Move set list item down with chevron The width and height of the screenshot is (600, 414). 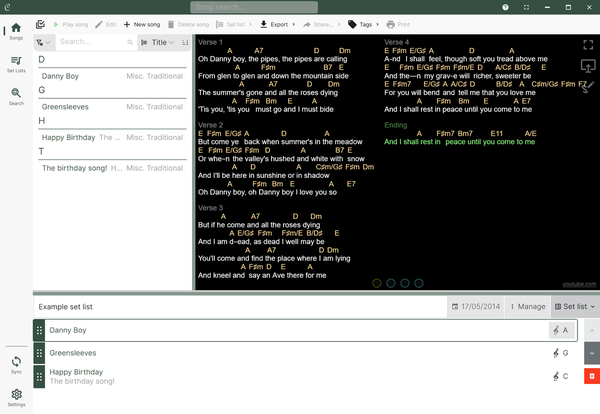[592, 353]
